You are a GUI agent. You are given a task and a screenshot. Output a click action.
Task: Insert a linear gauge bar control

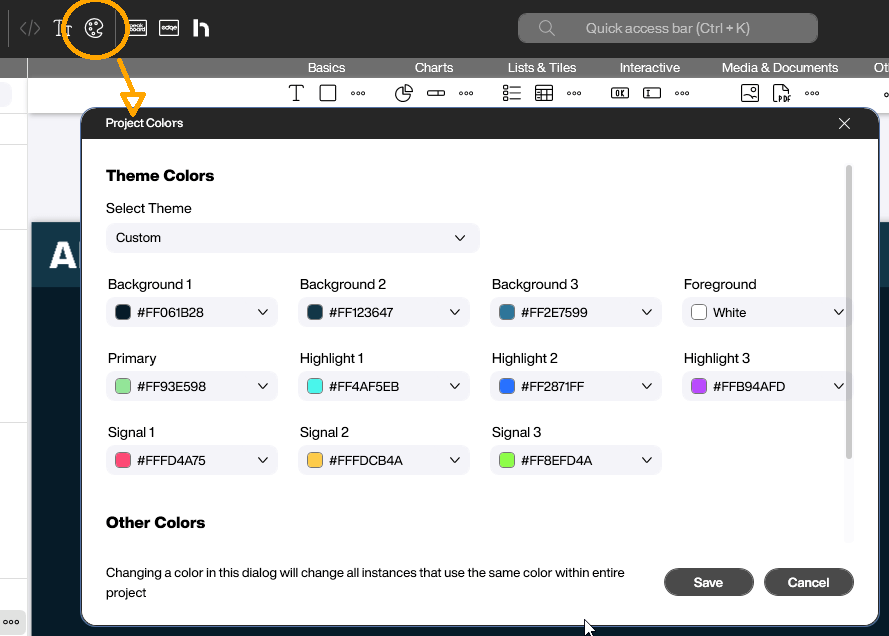(436, 93)
